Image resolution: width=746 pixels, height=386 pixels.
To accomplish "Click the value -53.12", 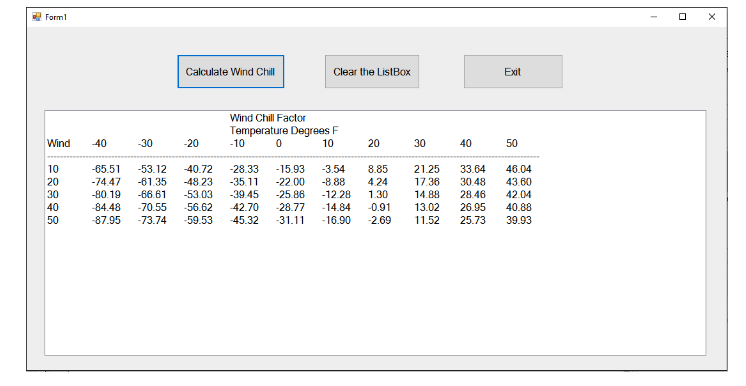I will click(x=152, y=169).
